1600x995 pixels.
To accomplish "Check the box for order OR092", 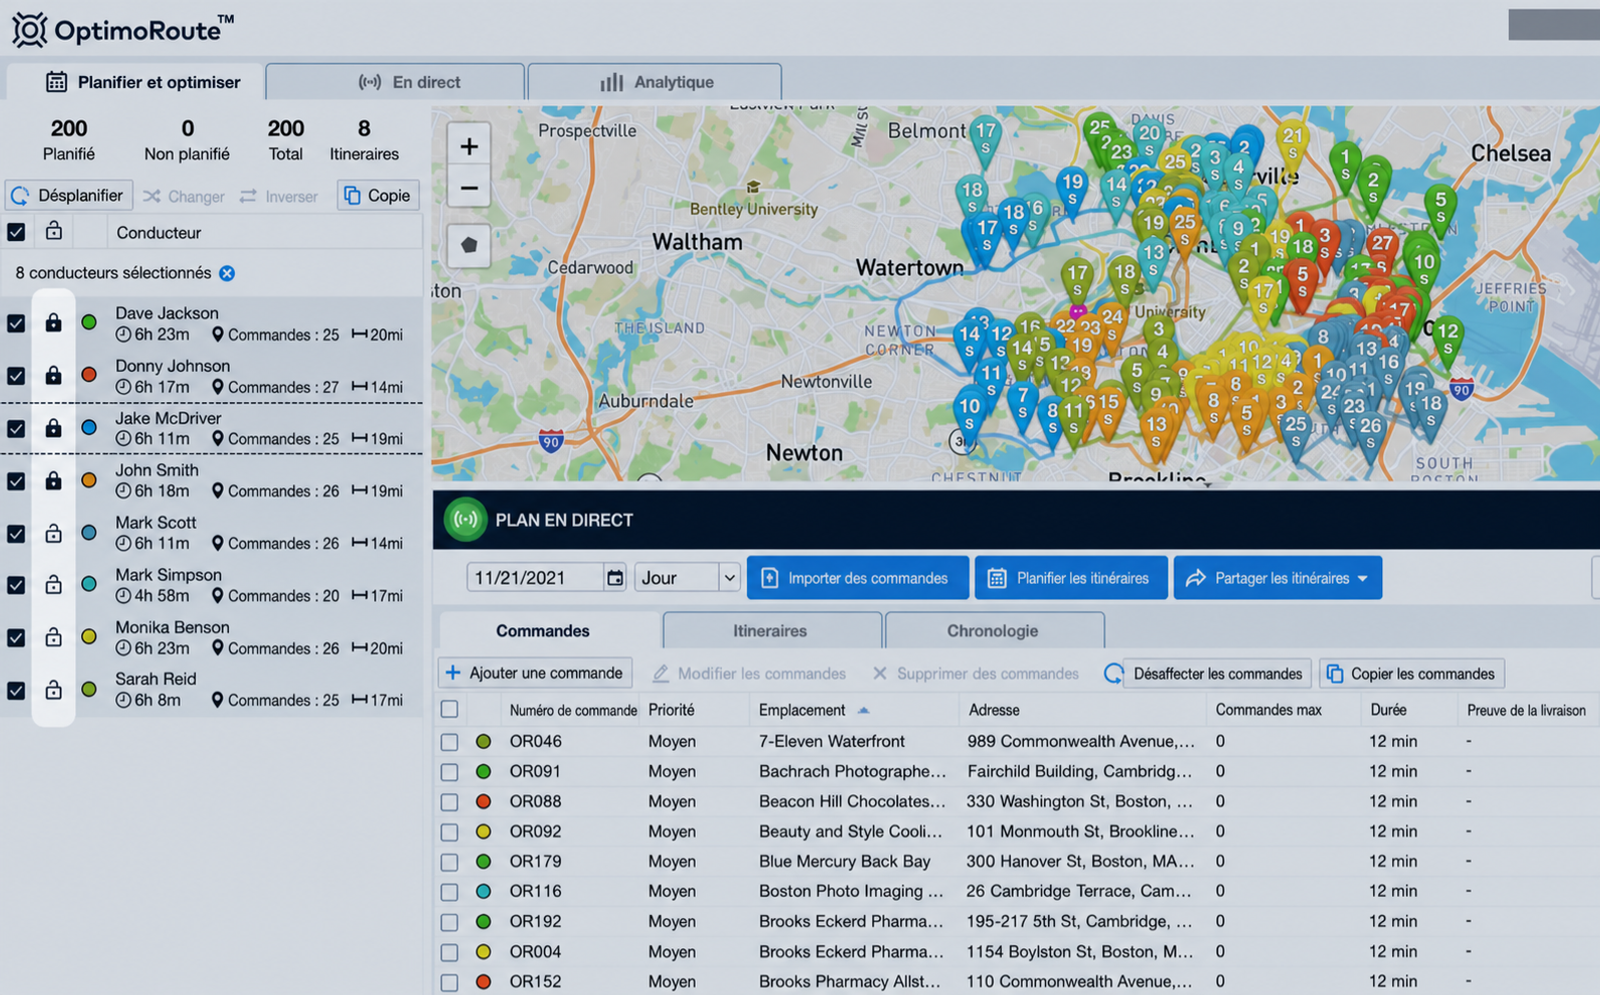I will (450, 832).
